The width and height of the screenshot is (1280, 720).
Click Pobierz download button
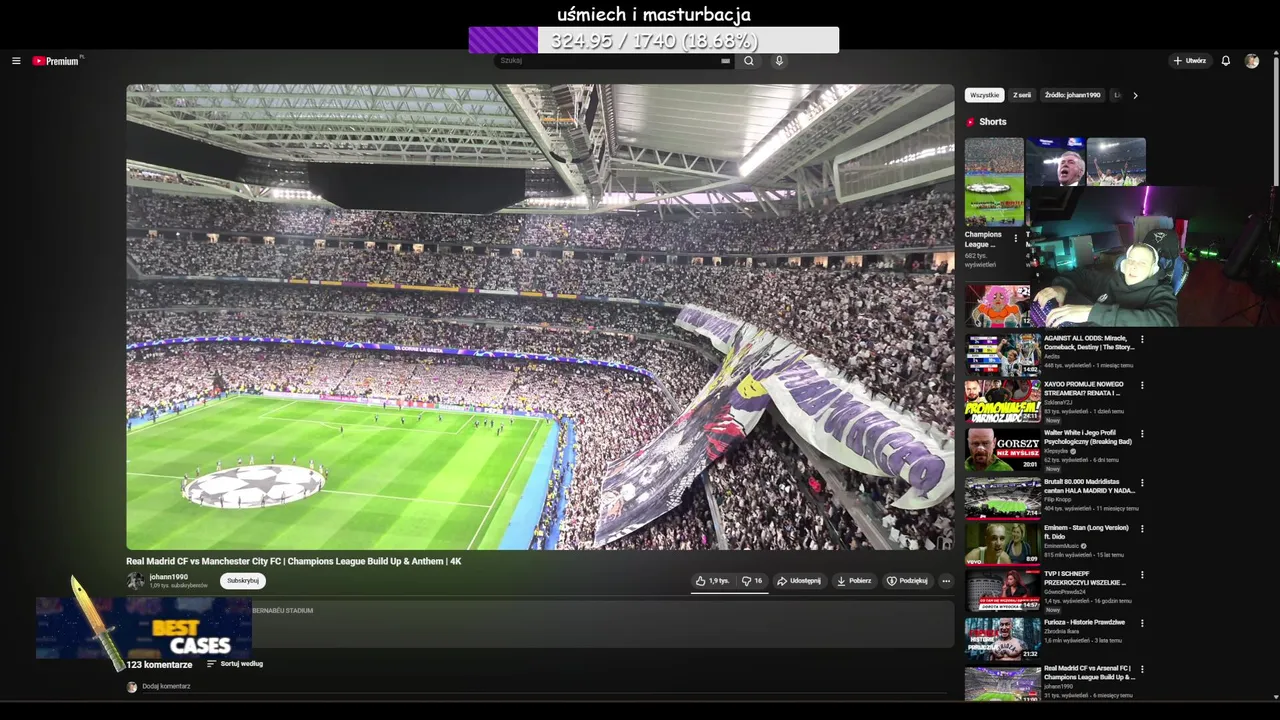point(854,581)
